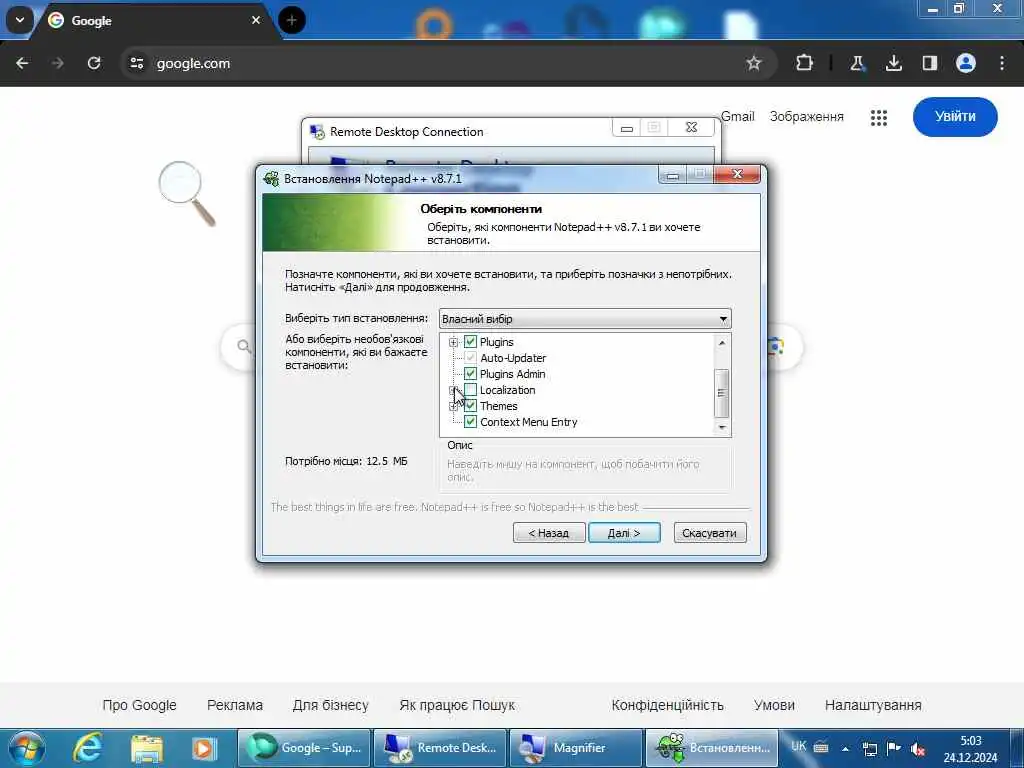Click the Magnifier lens icon
Viewport: 1024px width, 768px height.
click(x=186, y=193)
